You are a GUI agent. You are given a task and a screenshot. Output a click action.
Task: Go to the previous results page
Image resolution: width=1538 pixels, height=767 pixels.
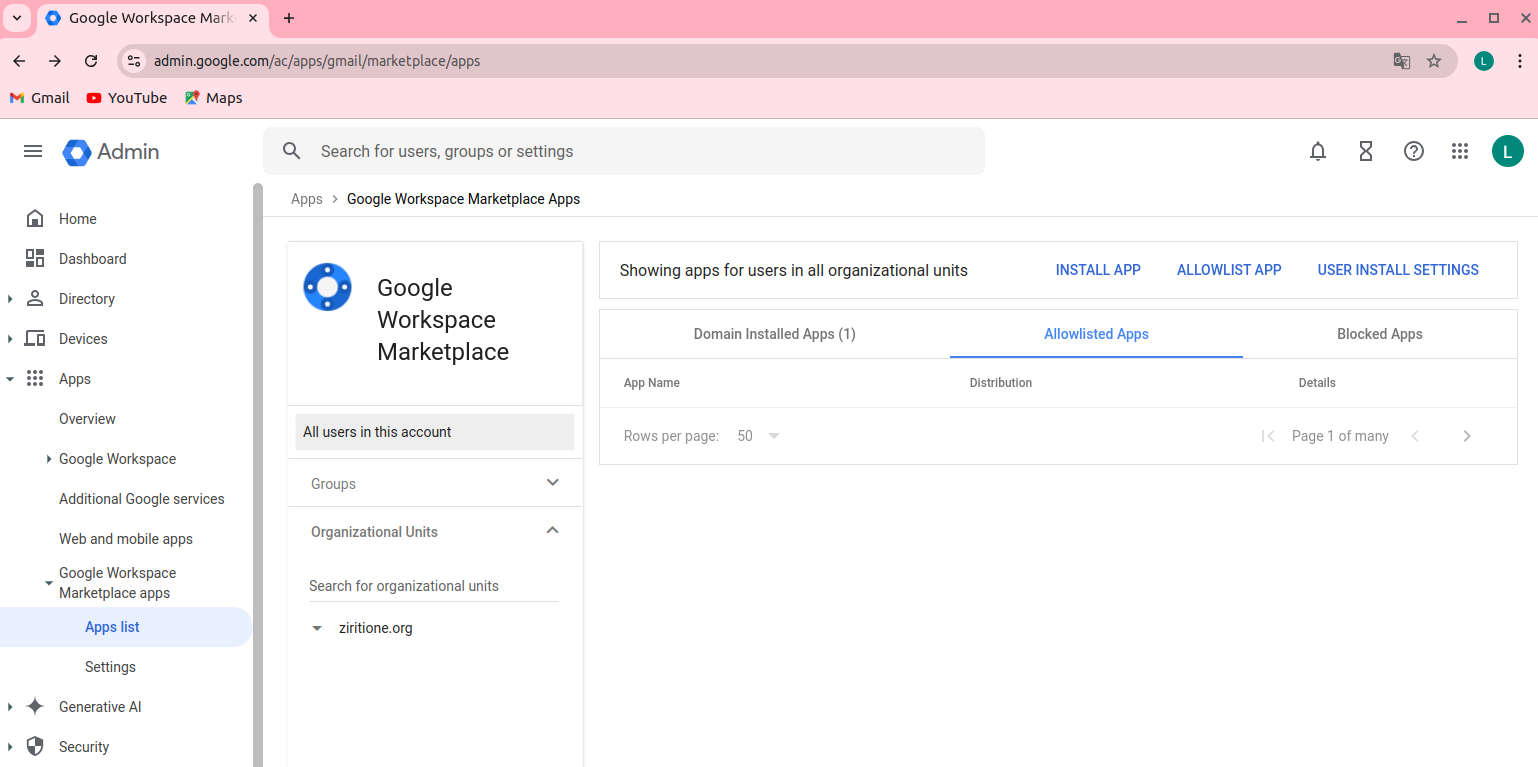(x=1415, y=436)
